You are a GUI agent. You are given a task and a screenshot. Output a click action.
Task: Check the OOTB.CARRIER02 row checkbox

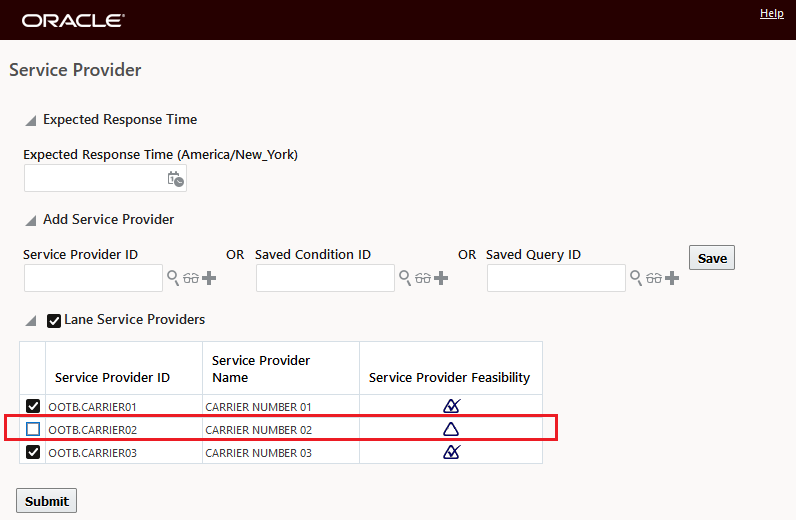coord(33,429)
